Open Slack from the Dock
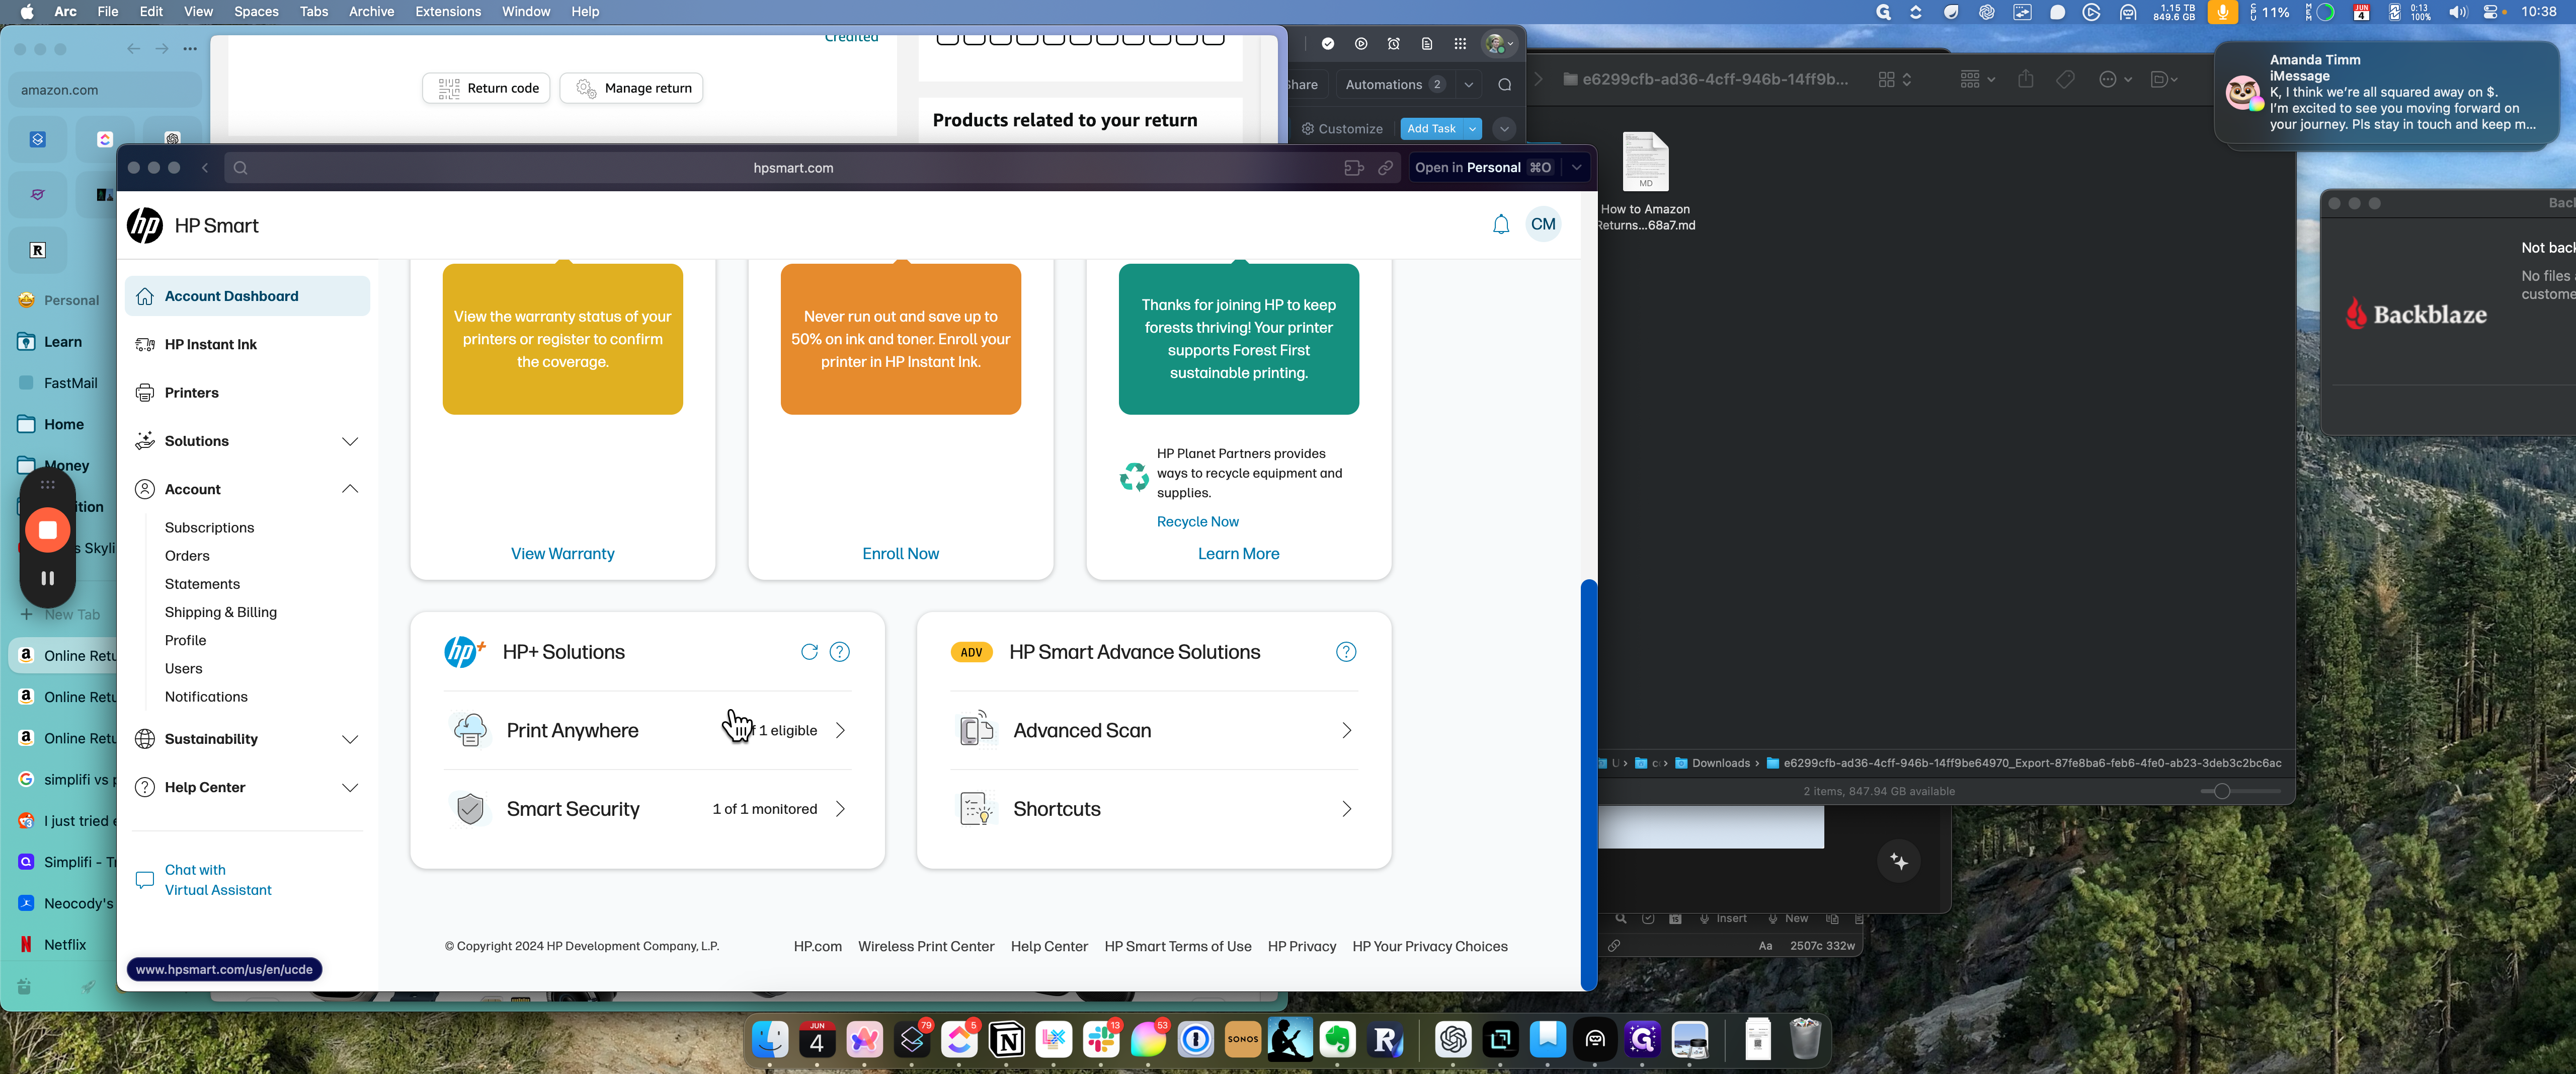The width and height of the screenshot is (2576, 1074). coord(1101,1040)
